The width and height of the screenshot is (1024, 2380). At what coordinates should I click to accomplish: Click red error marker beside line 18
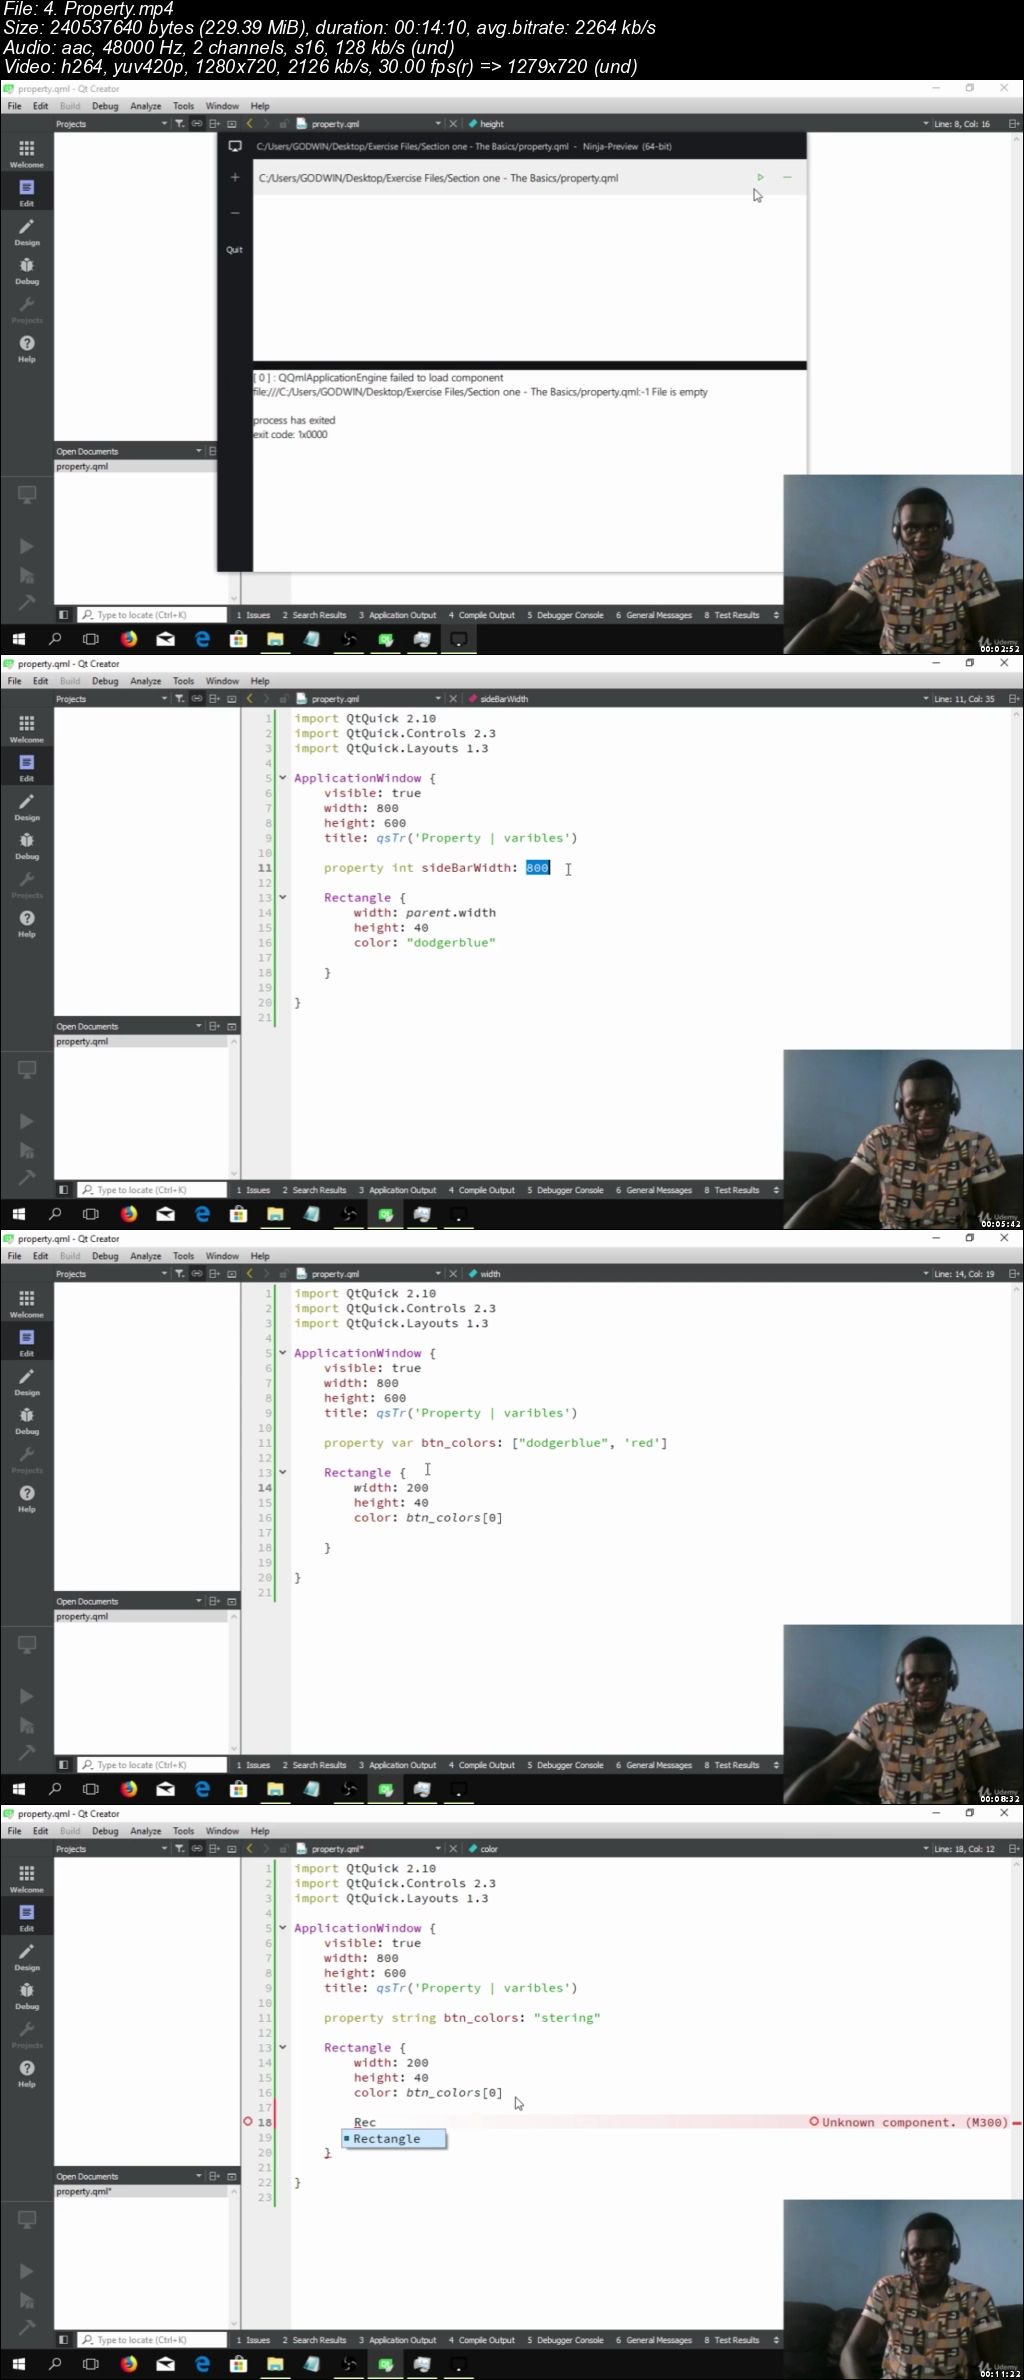click(x=248, y=2122)
